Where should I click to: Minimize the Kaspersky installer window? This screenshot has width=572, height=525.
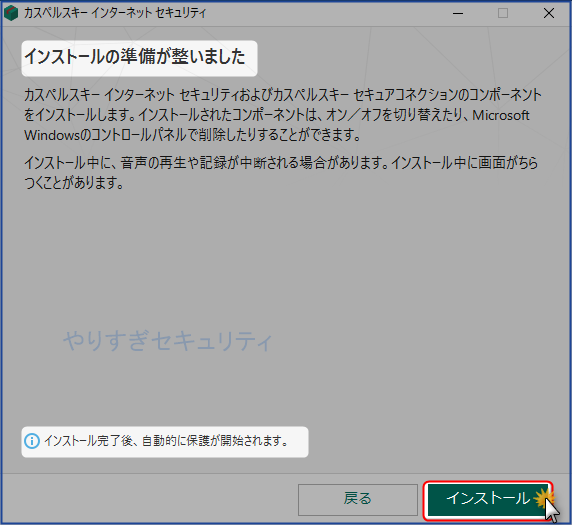pyautogui.click(x=458, y=13)
